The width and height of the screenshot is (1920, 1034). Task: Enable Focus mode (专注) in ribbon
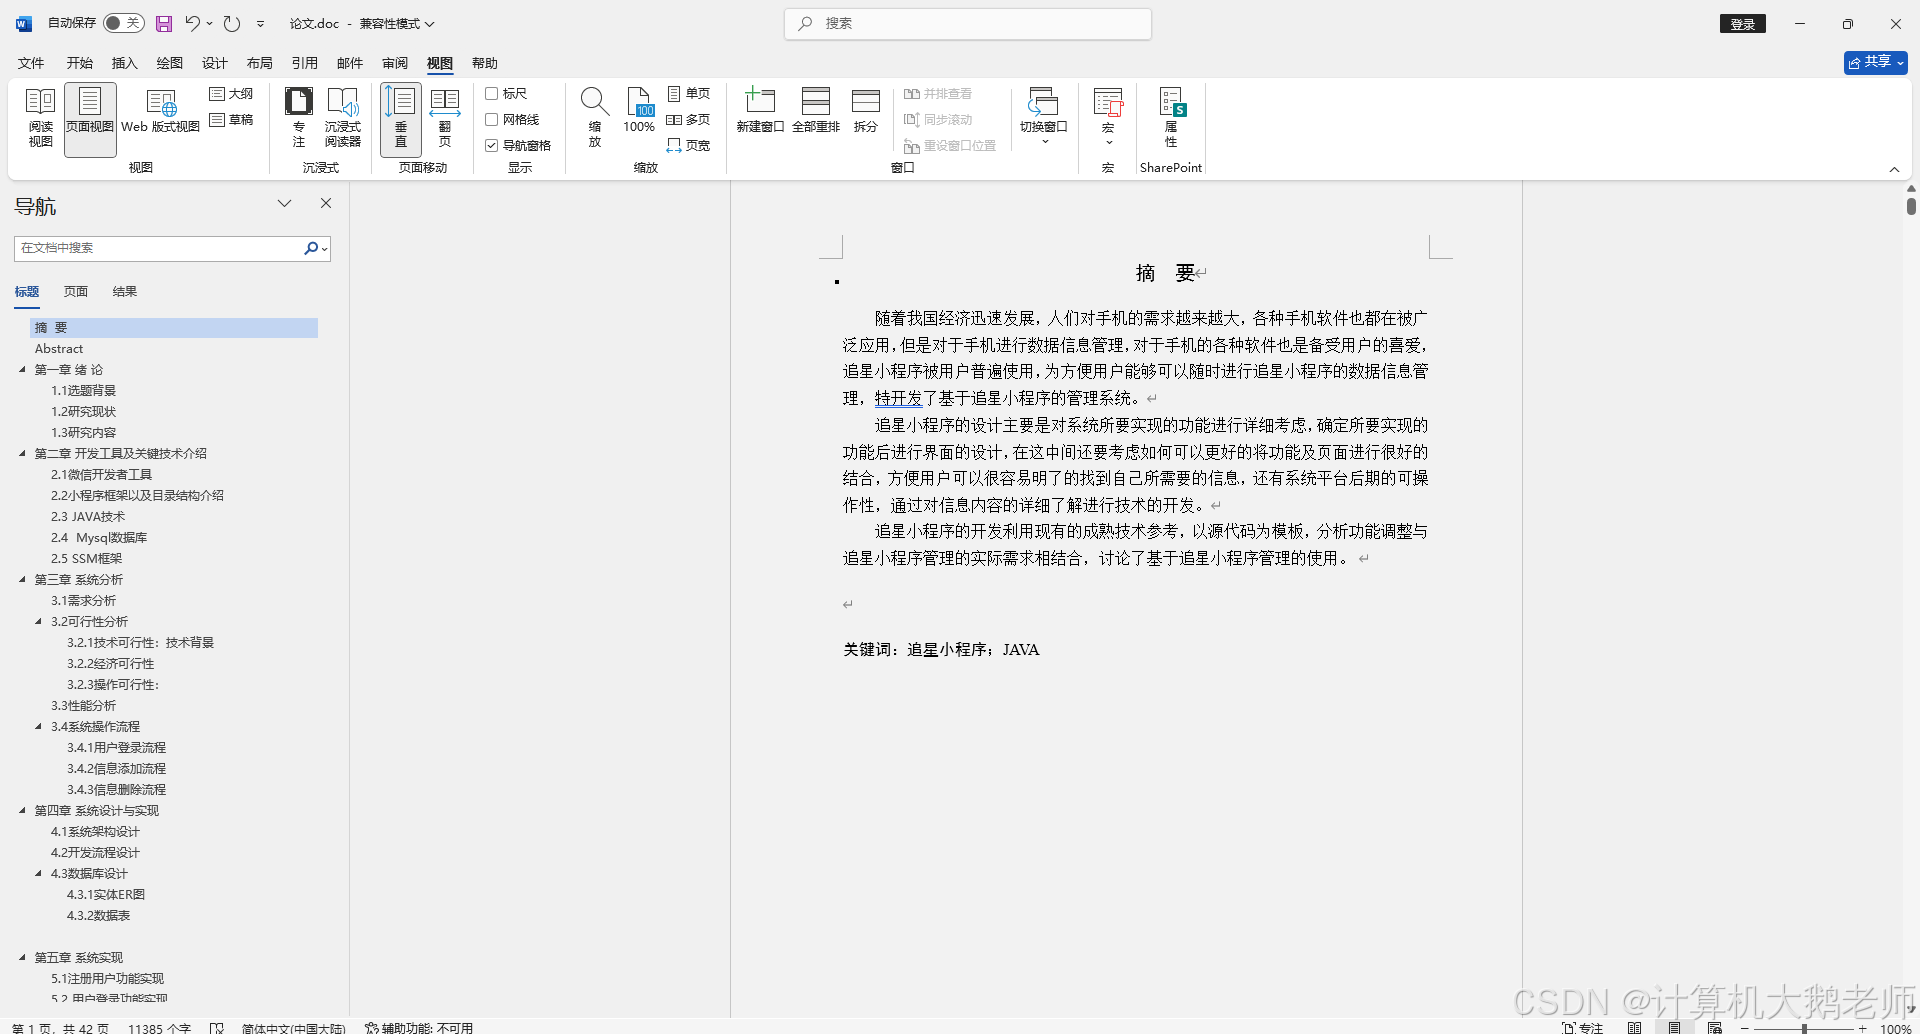click(x=298, y=119)
